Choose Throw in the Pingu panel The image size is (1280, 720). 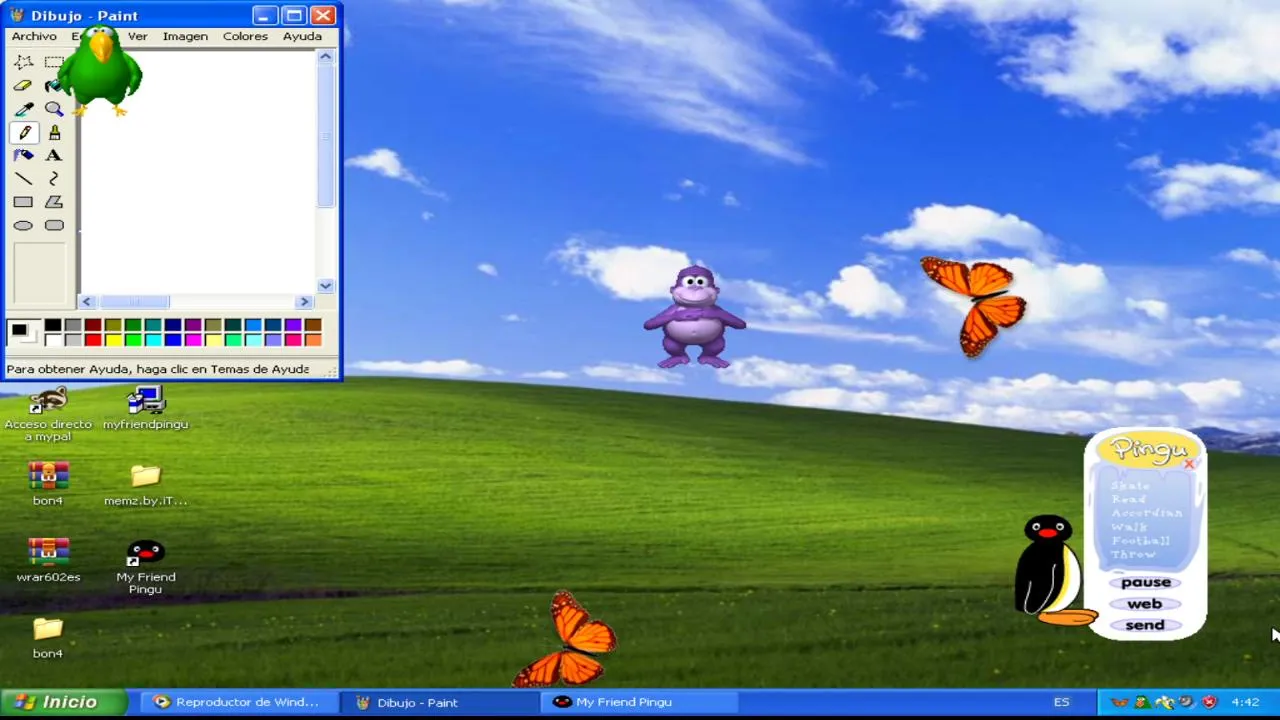pyautogui.click(x=1133, y=554)
